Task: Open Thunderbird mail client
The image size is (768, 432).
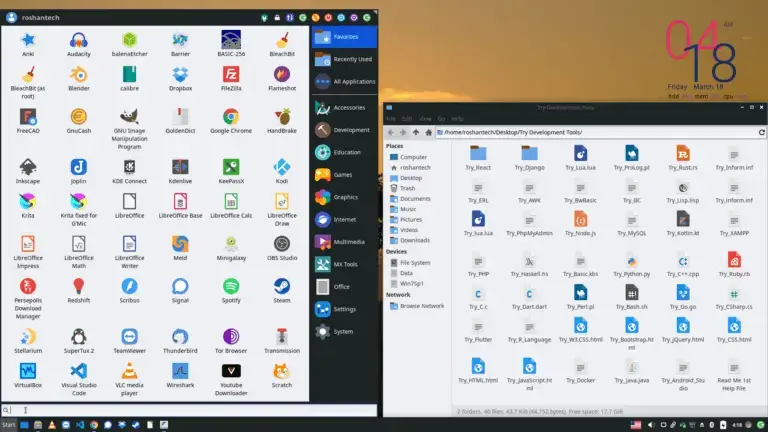Action: tap(180, 341)
